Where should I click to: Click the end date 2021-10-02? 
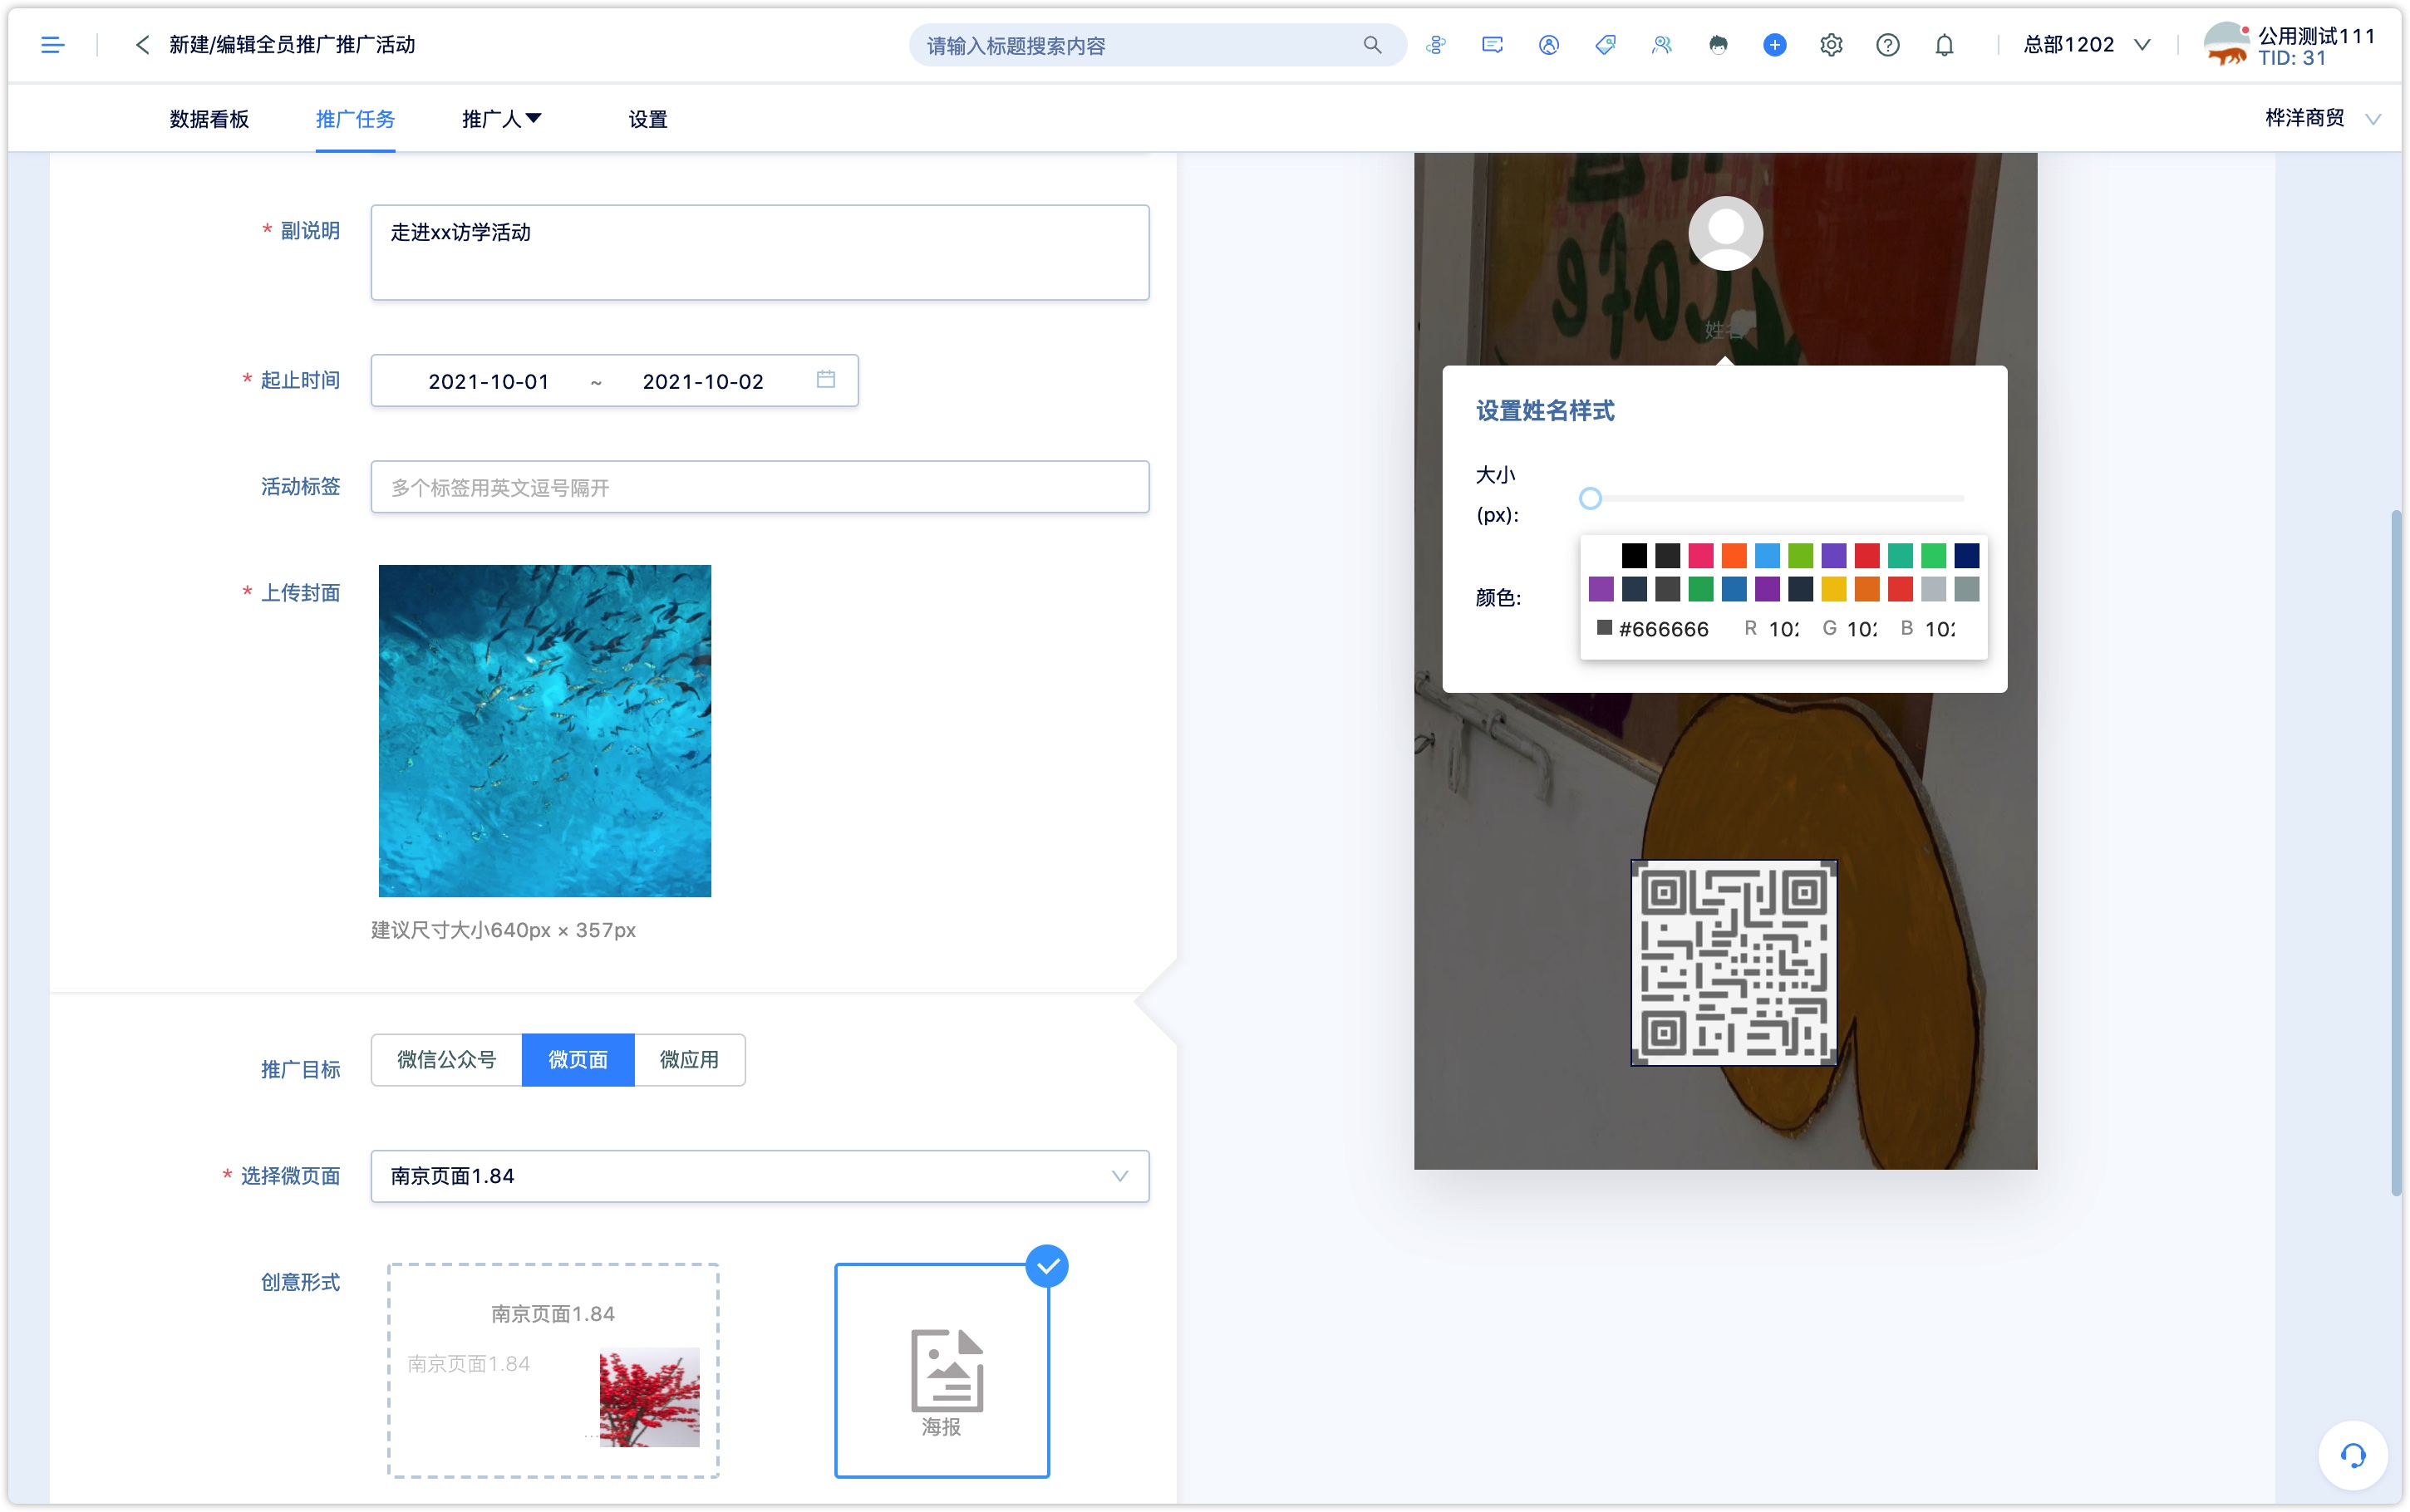pyautogui.click(x=703, y=381)
